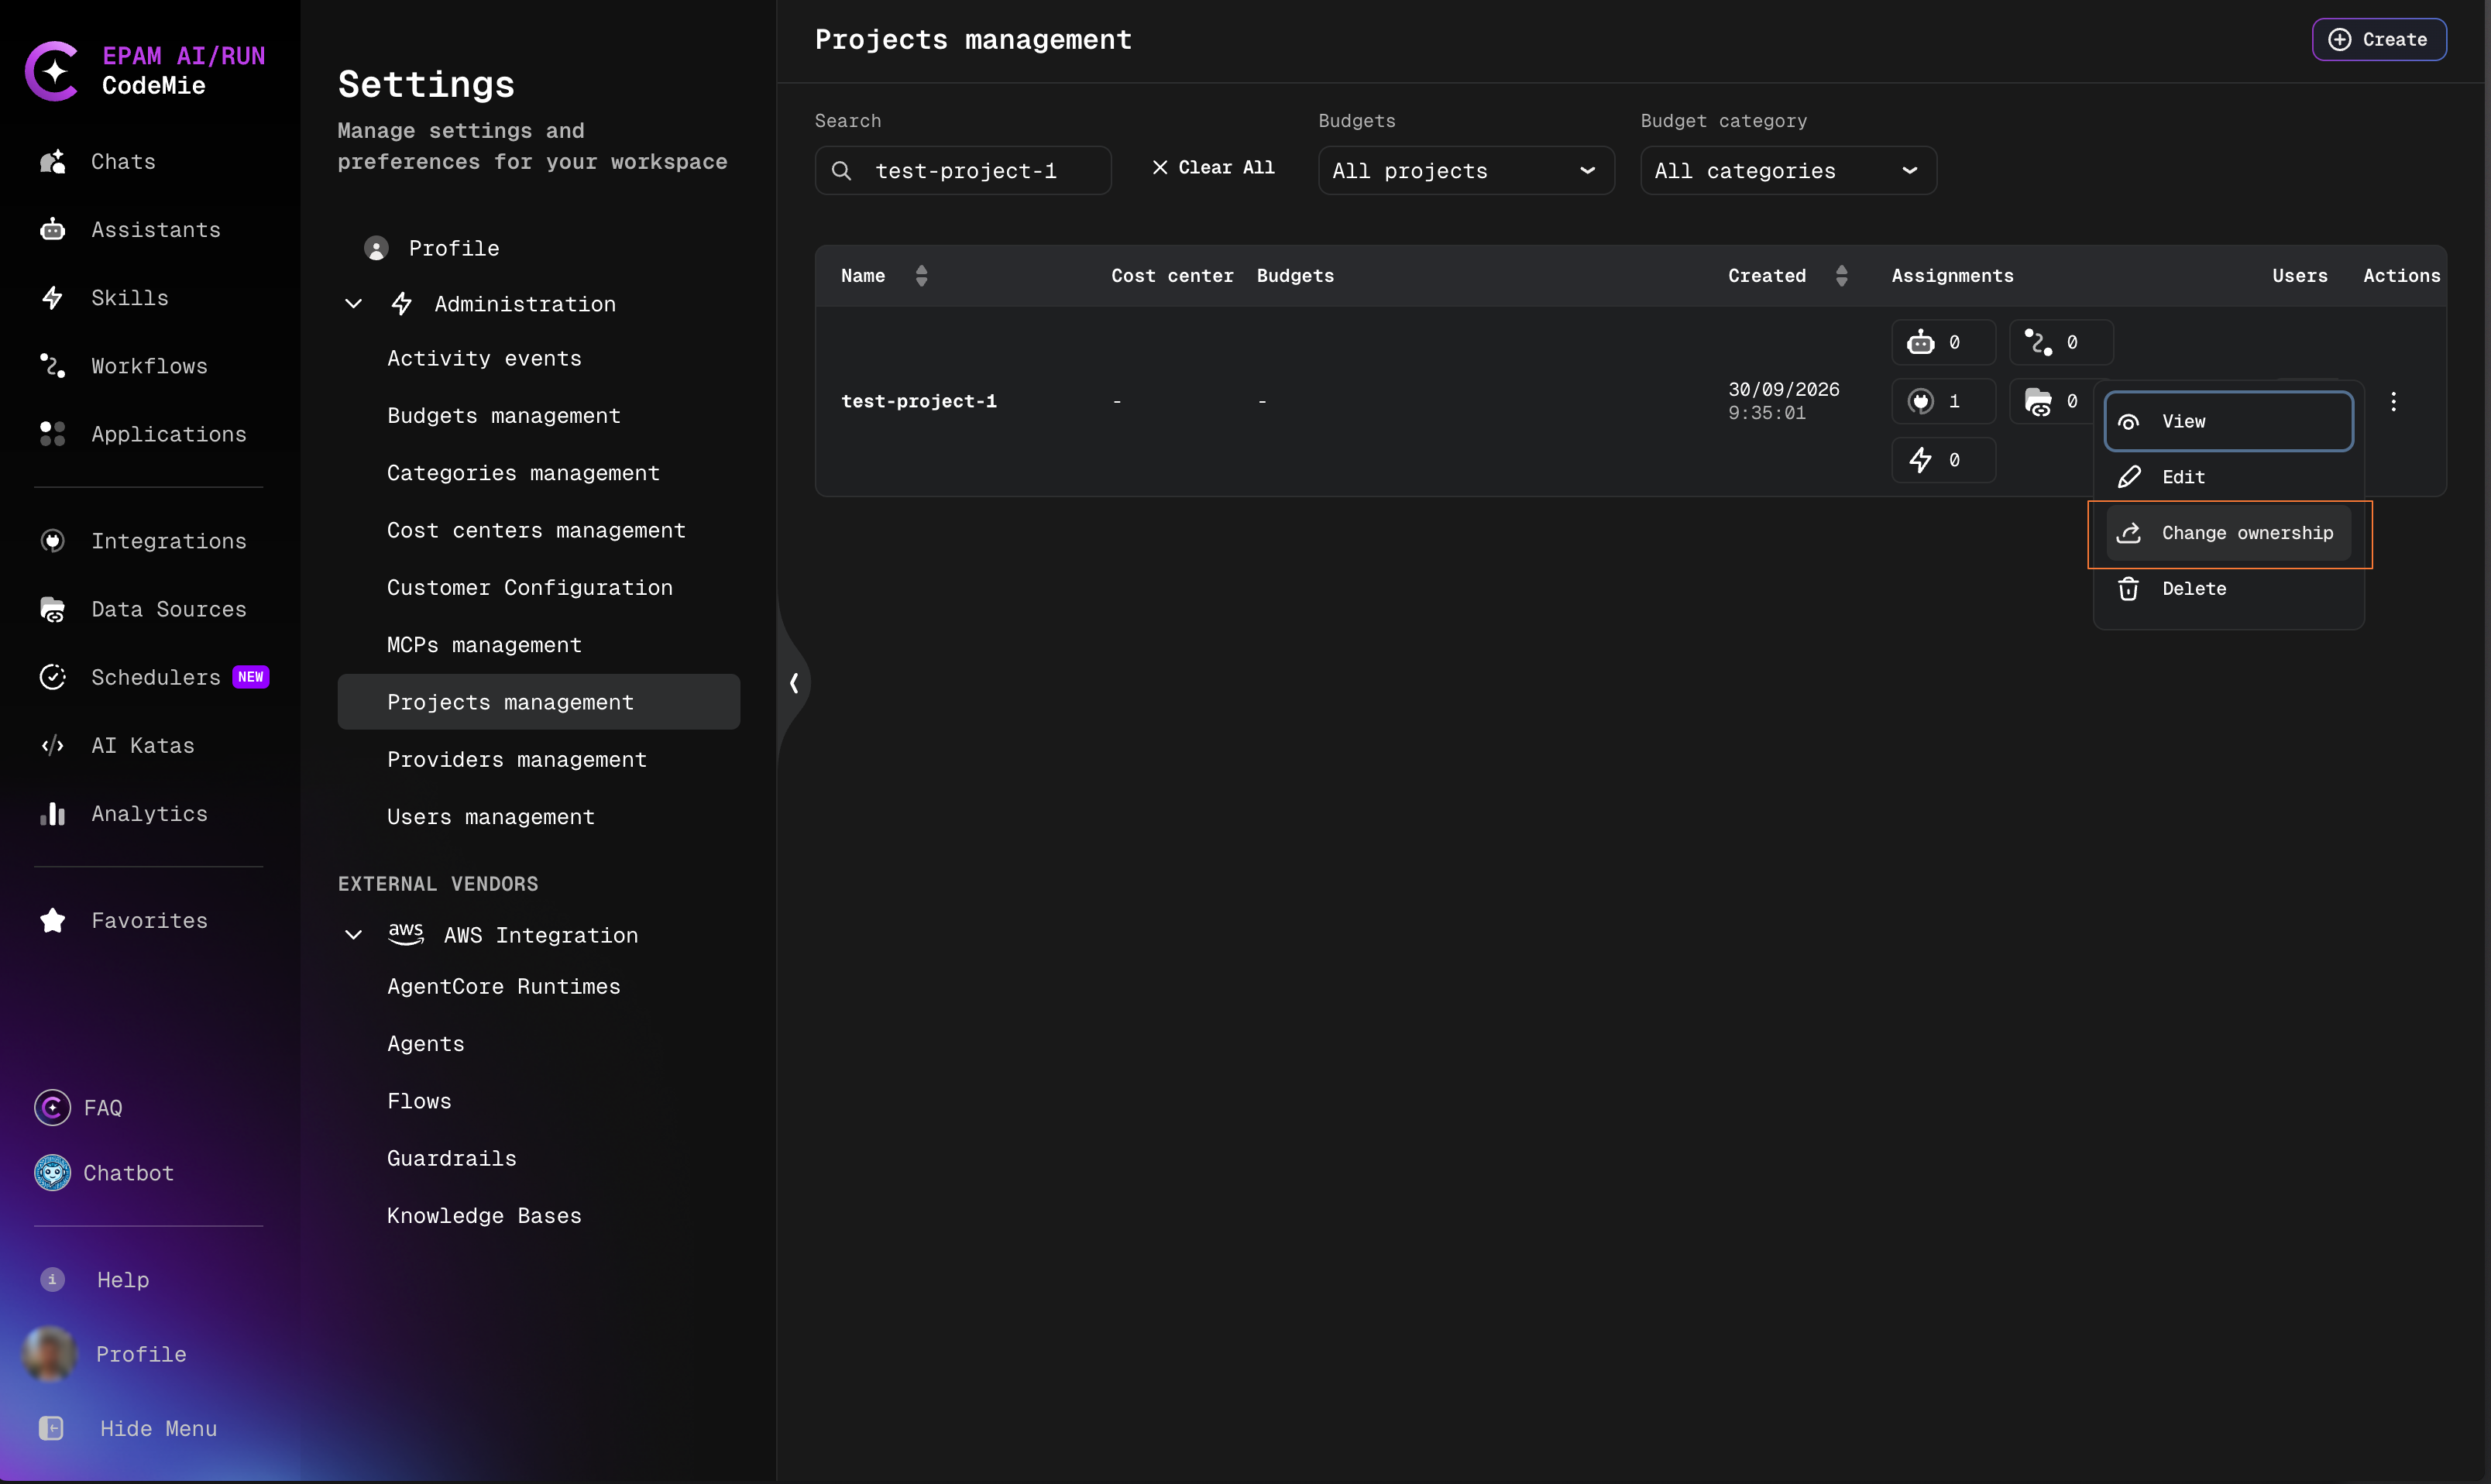The height and width of the screenshot is (1484, 2491).
Task: Open MCPs management settings
Action: click(538, 645)
